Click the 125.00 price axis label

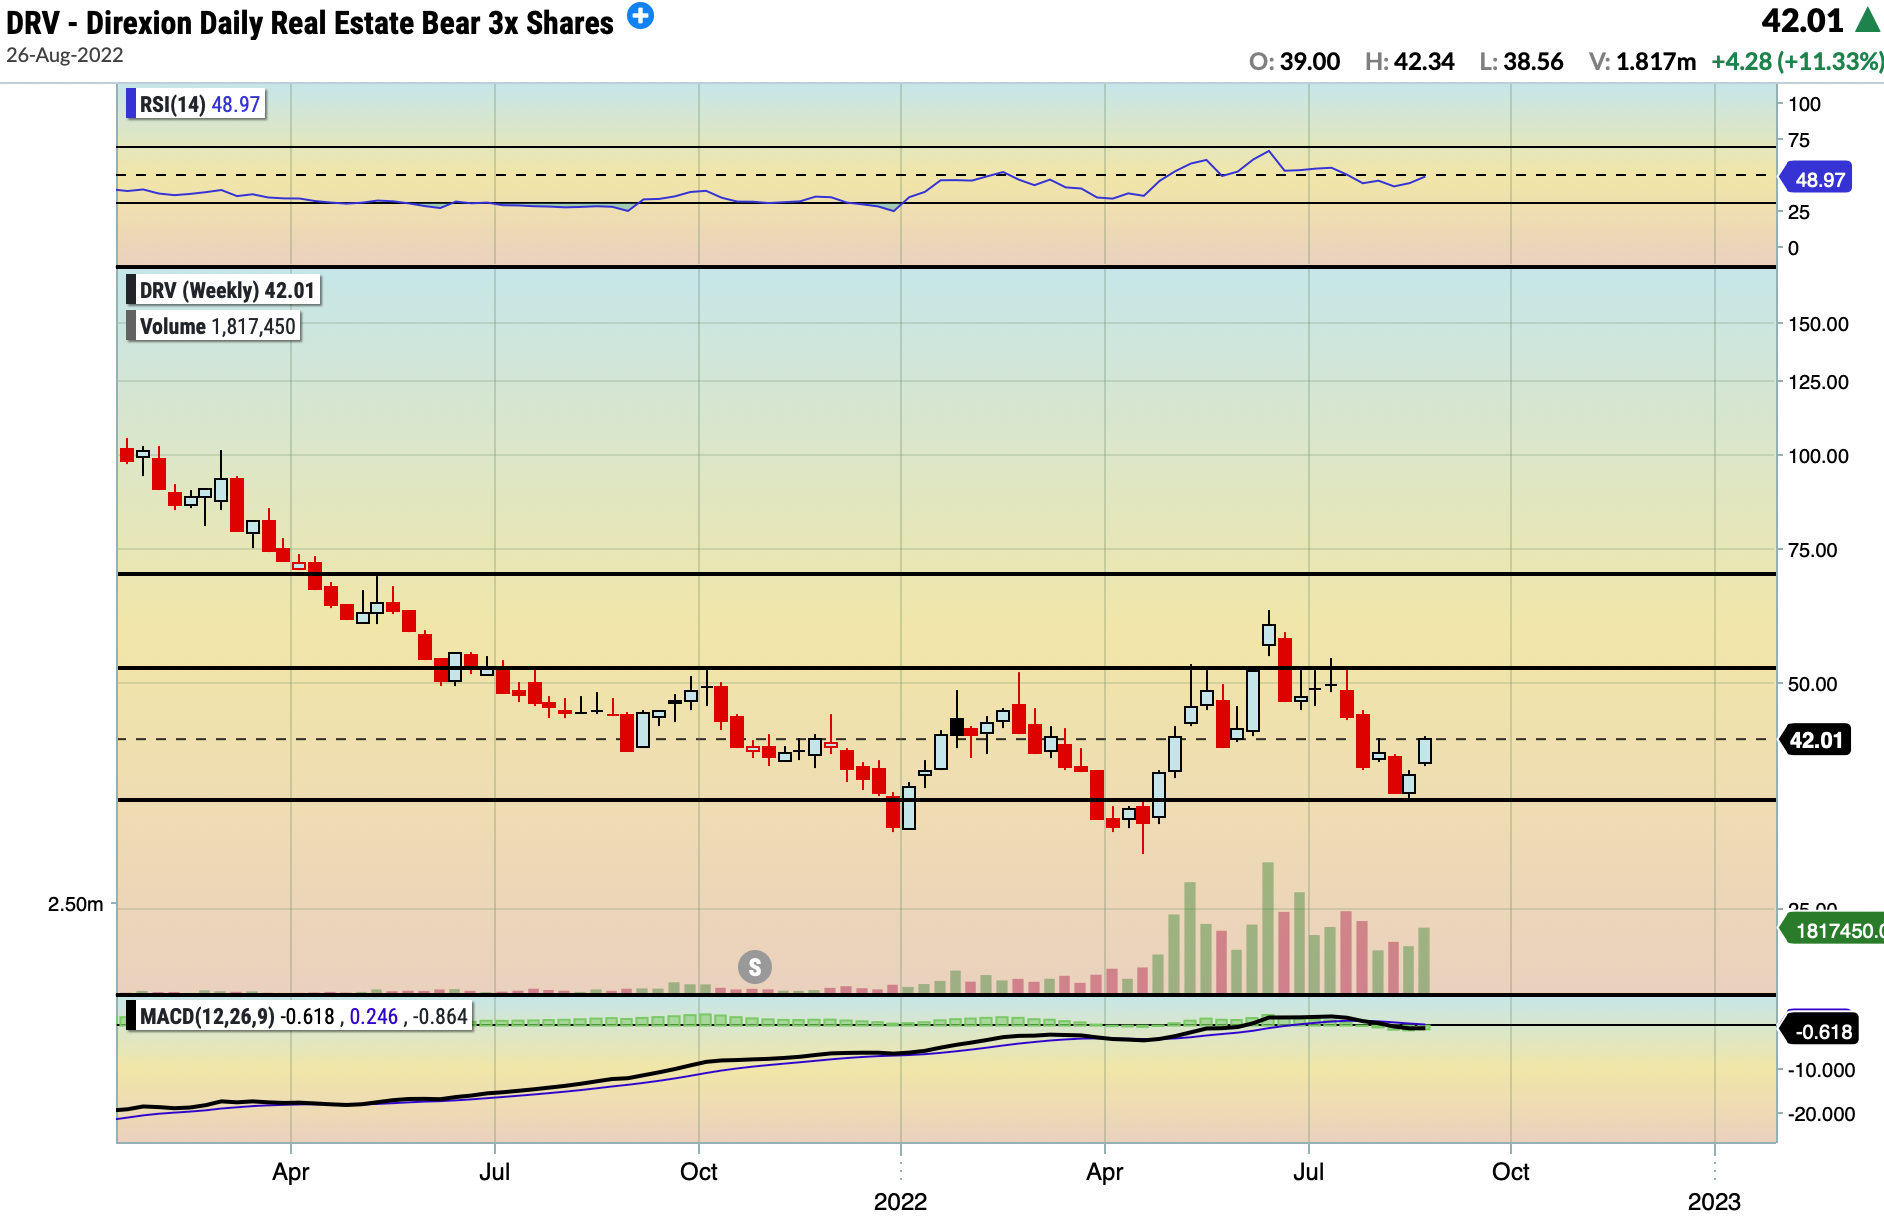(1818, 382)
